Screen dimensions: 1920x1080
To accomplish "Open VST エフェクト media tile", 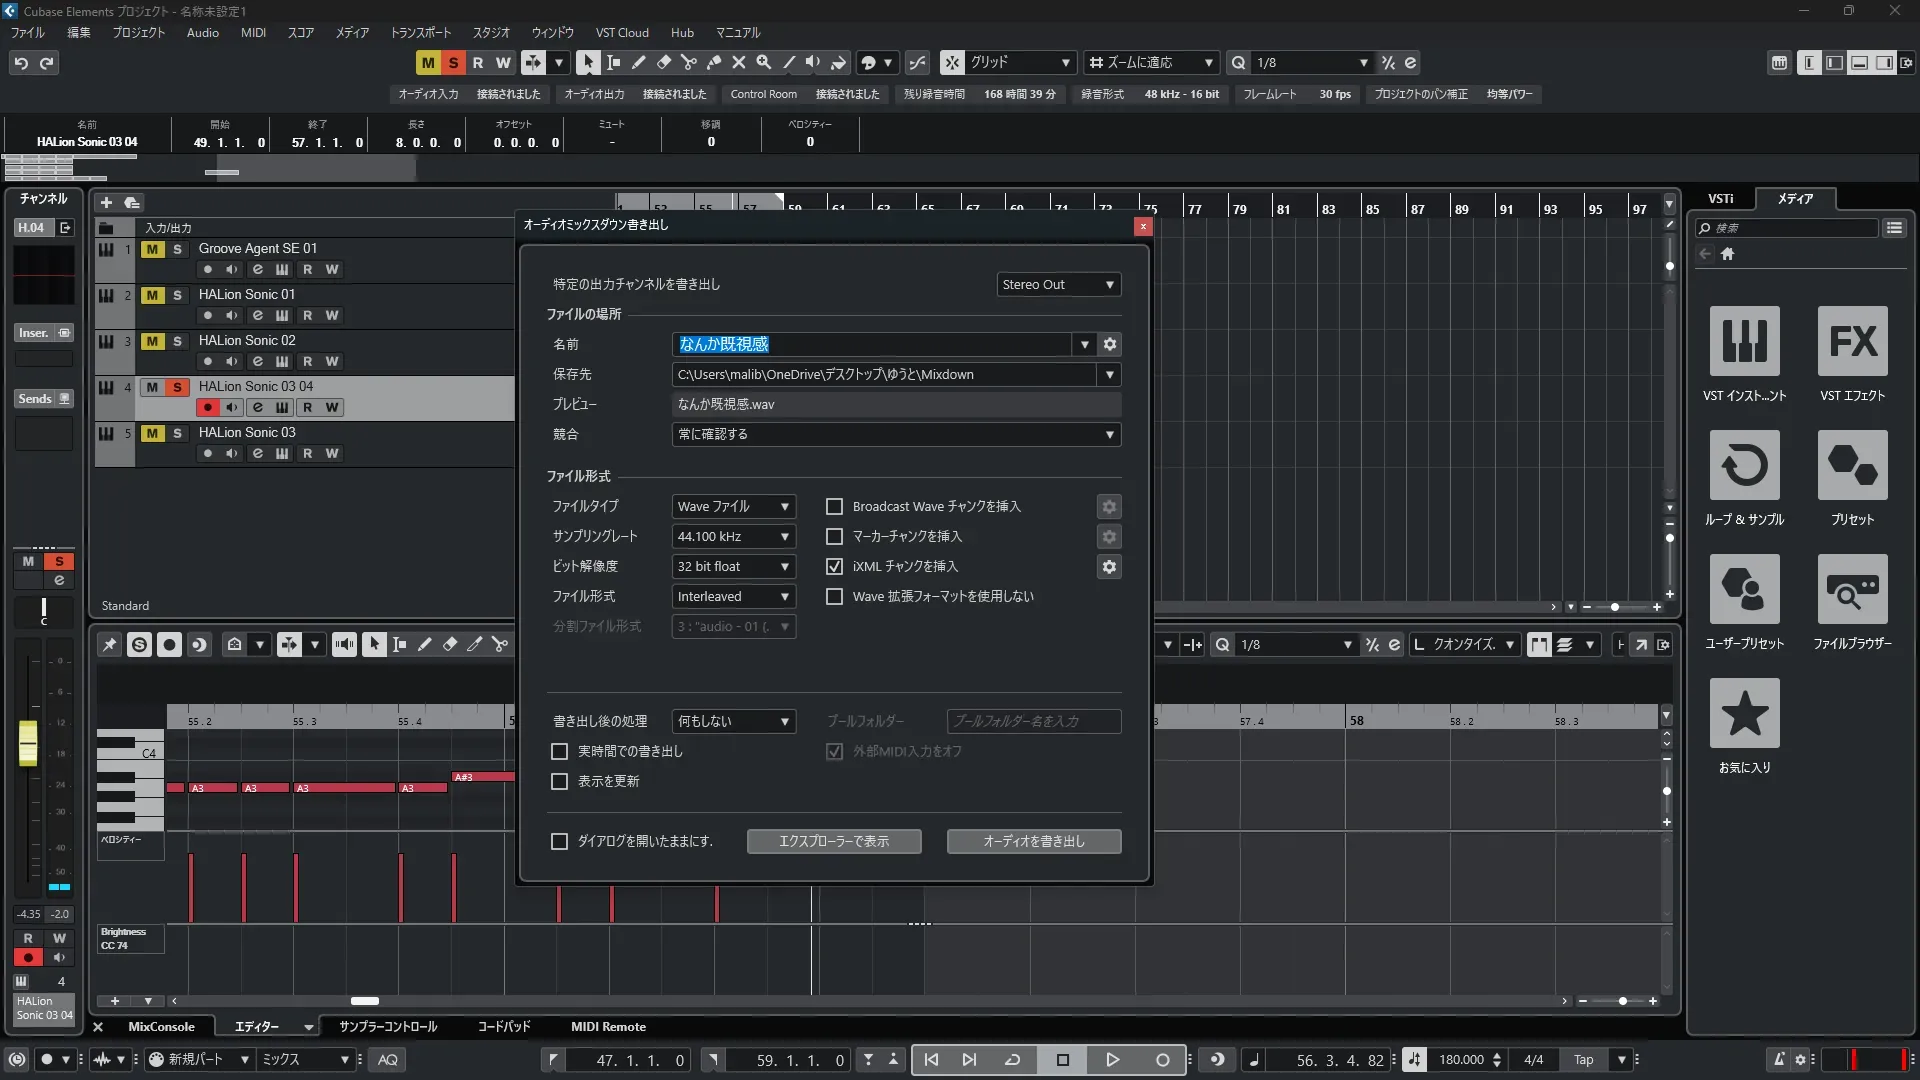I will 1852,342.
